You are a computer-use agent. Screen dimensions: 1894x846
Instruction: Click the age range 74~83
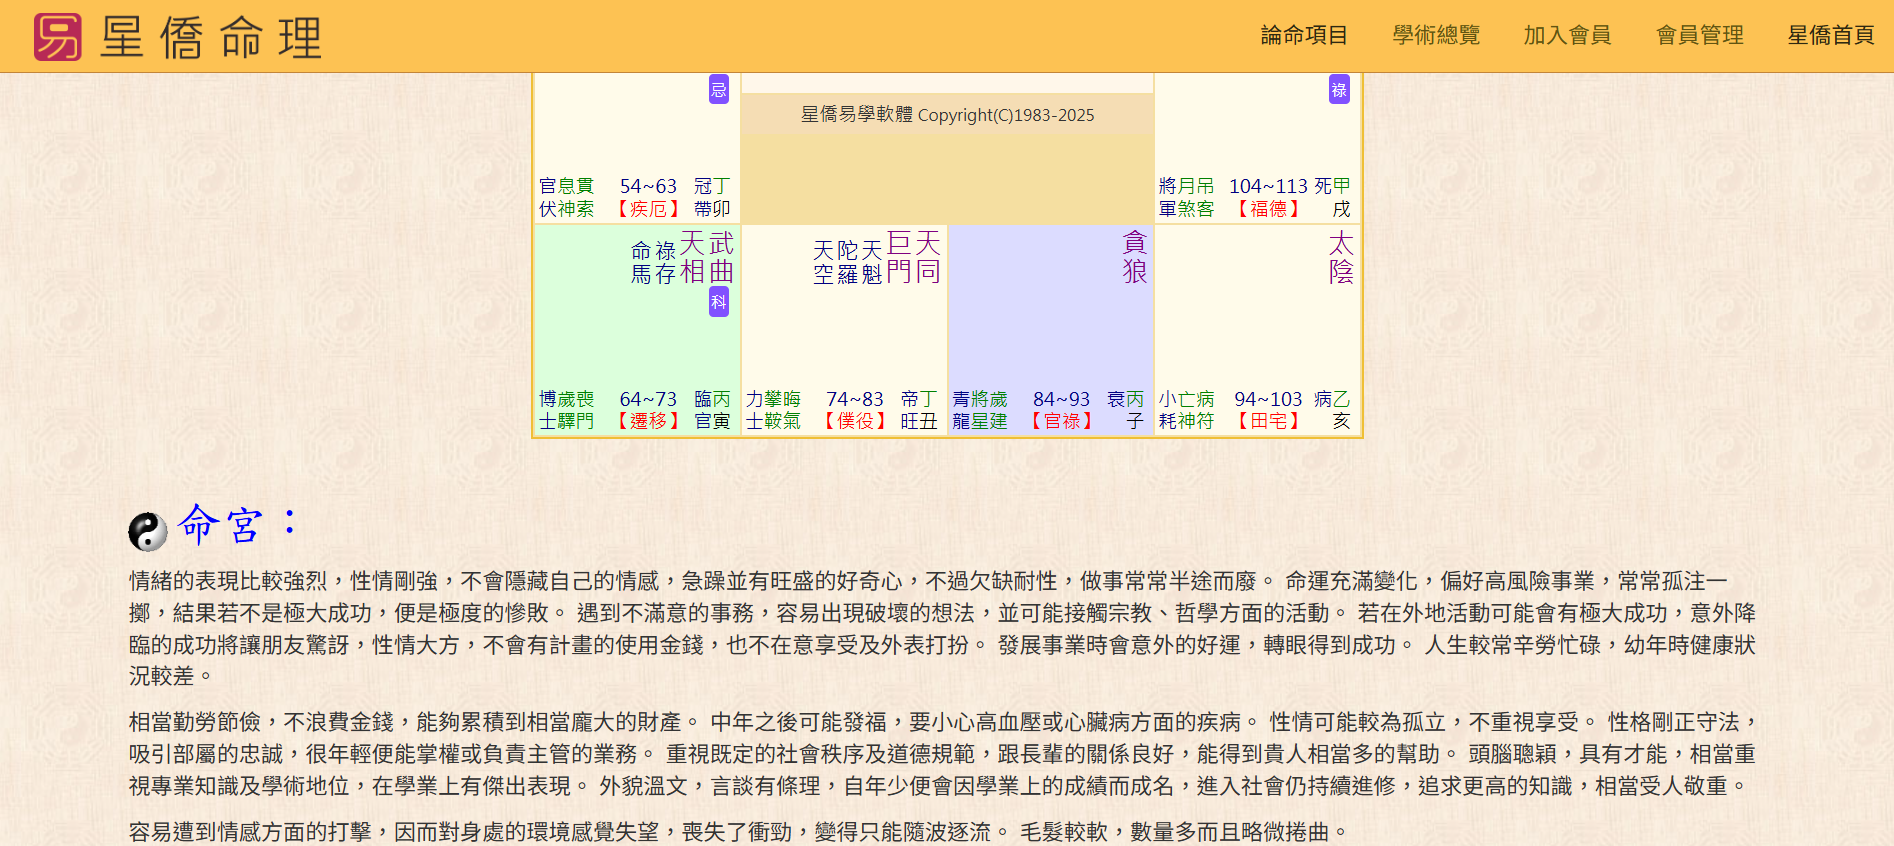(x=855, y=399)
